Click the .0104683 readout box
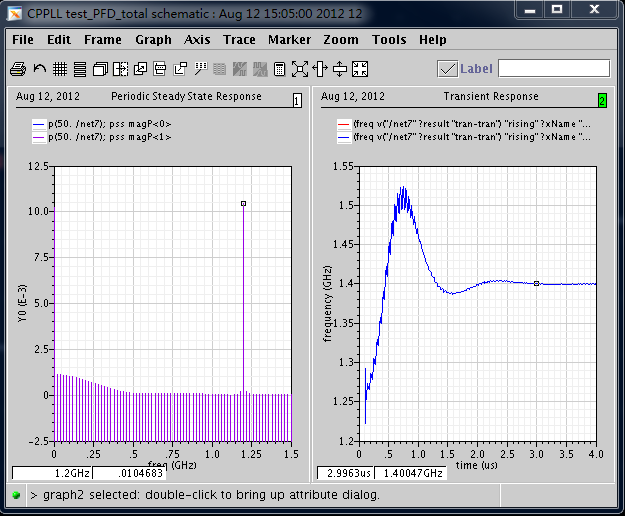625x516 pixels. [x=129, y=473]
